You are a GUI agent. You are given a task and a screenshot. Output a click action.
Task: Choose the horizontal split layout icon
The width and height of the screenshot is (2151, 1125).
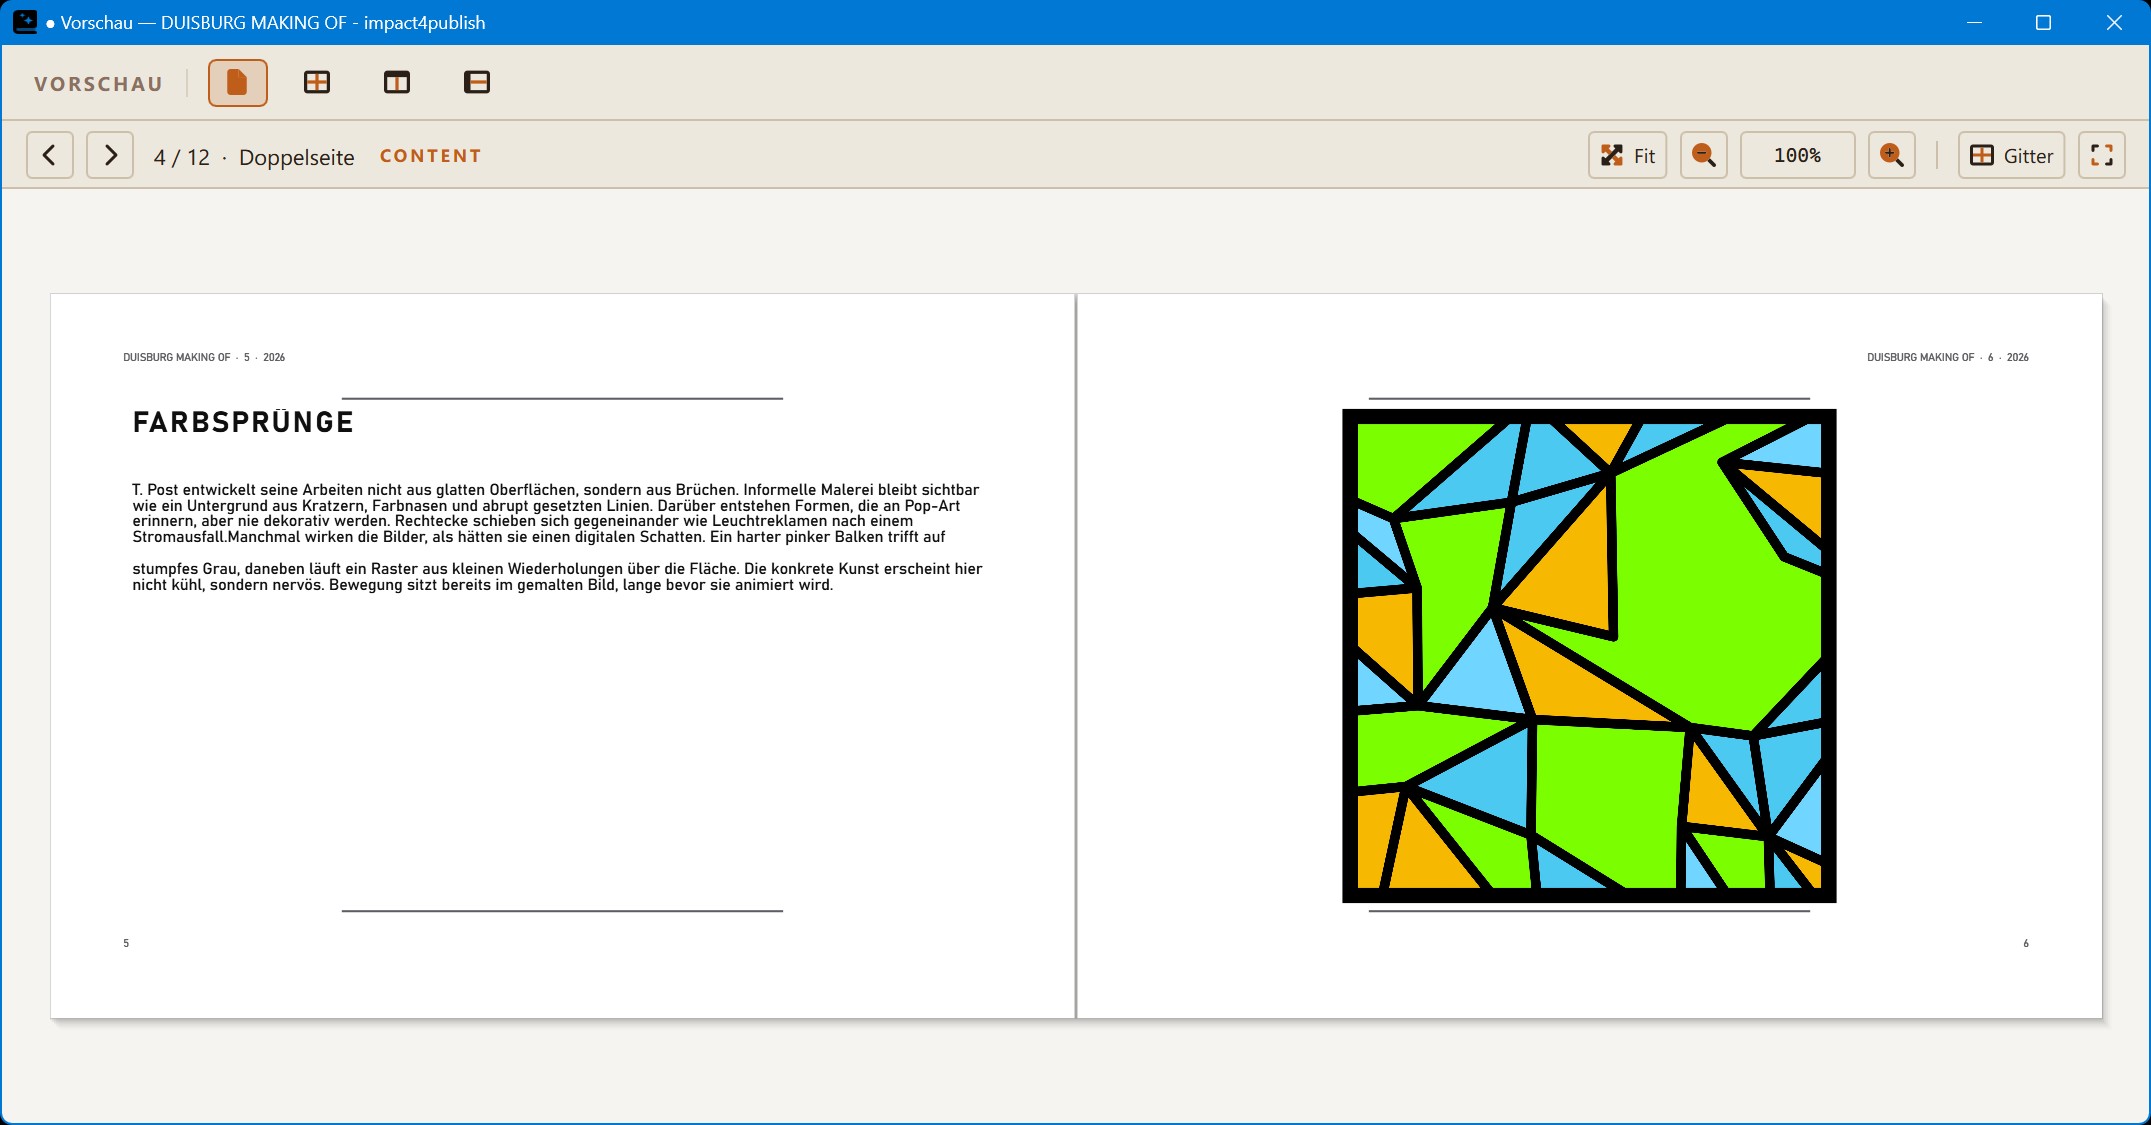pyautogui.click(x=477, y=82)
